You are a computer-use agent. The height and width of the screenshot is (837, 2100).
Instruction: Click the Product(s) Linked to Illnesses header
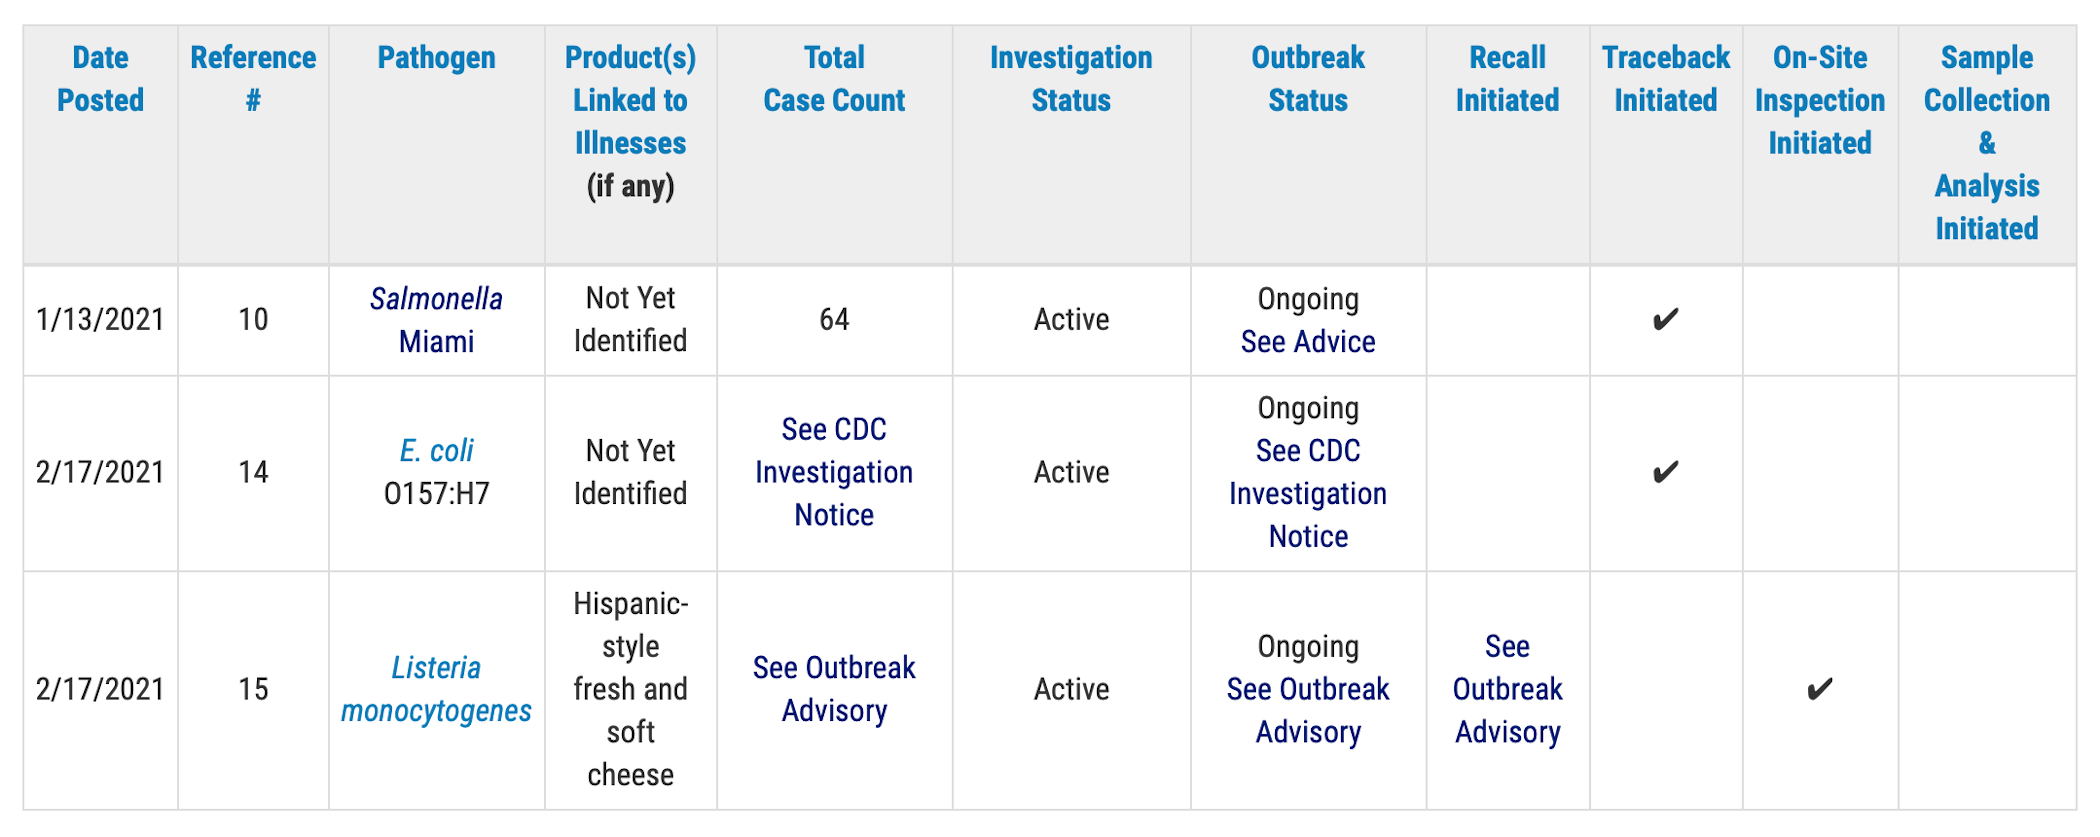click(x=630, y=100)
